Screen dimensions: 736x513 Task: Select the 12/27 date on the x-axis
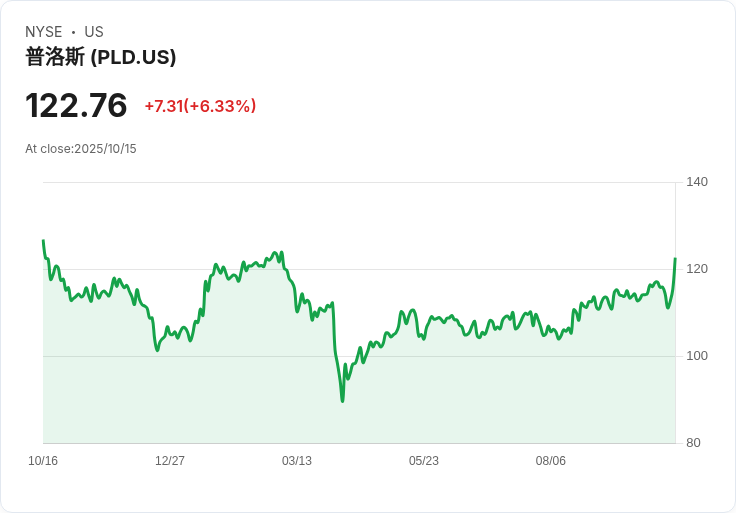click(170, 461)
